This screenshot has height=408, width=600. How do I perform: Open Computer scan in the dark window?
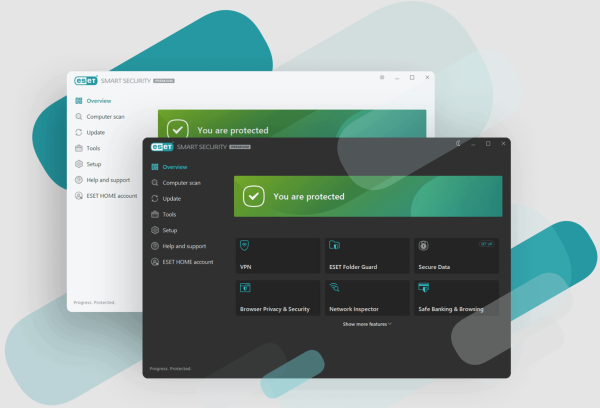[x=176, y=183]
